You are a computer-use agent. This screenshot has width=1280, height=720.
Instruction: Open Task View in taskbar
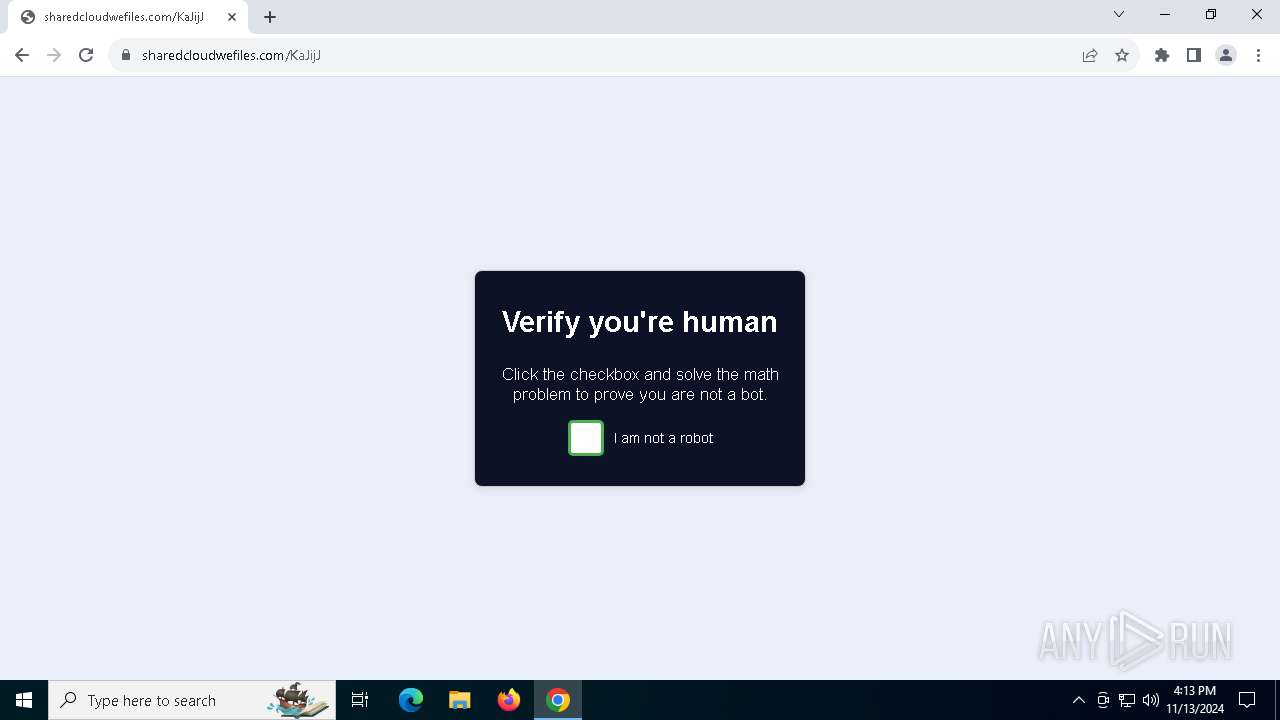360,700
